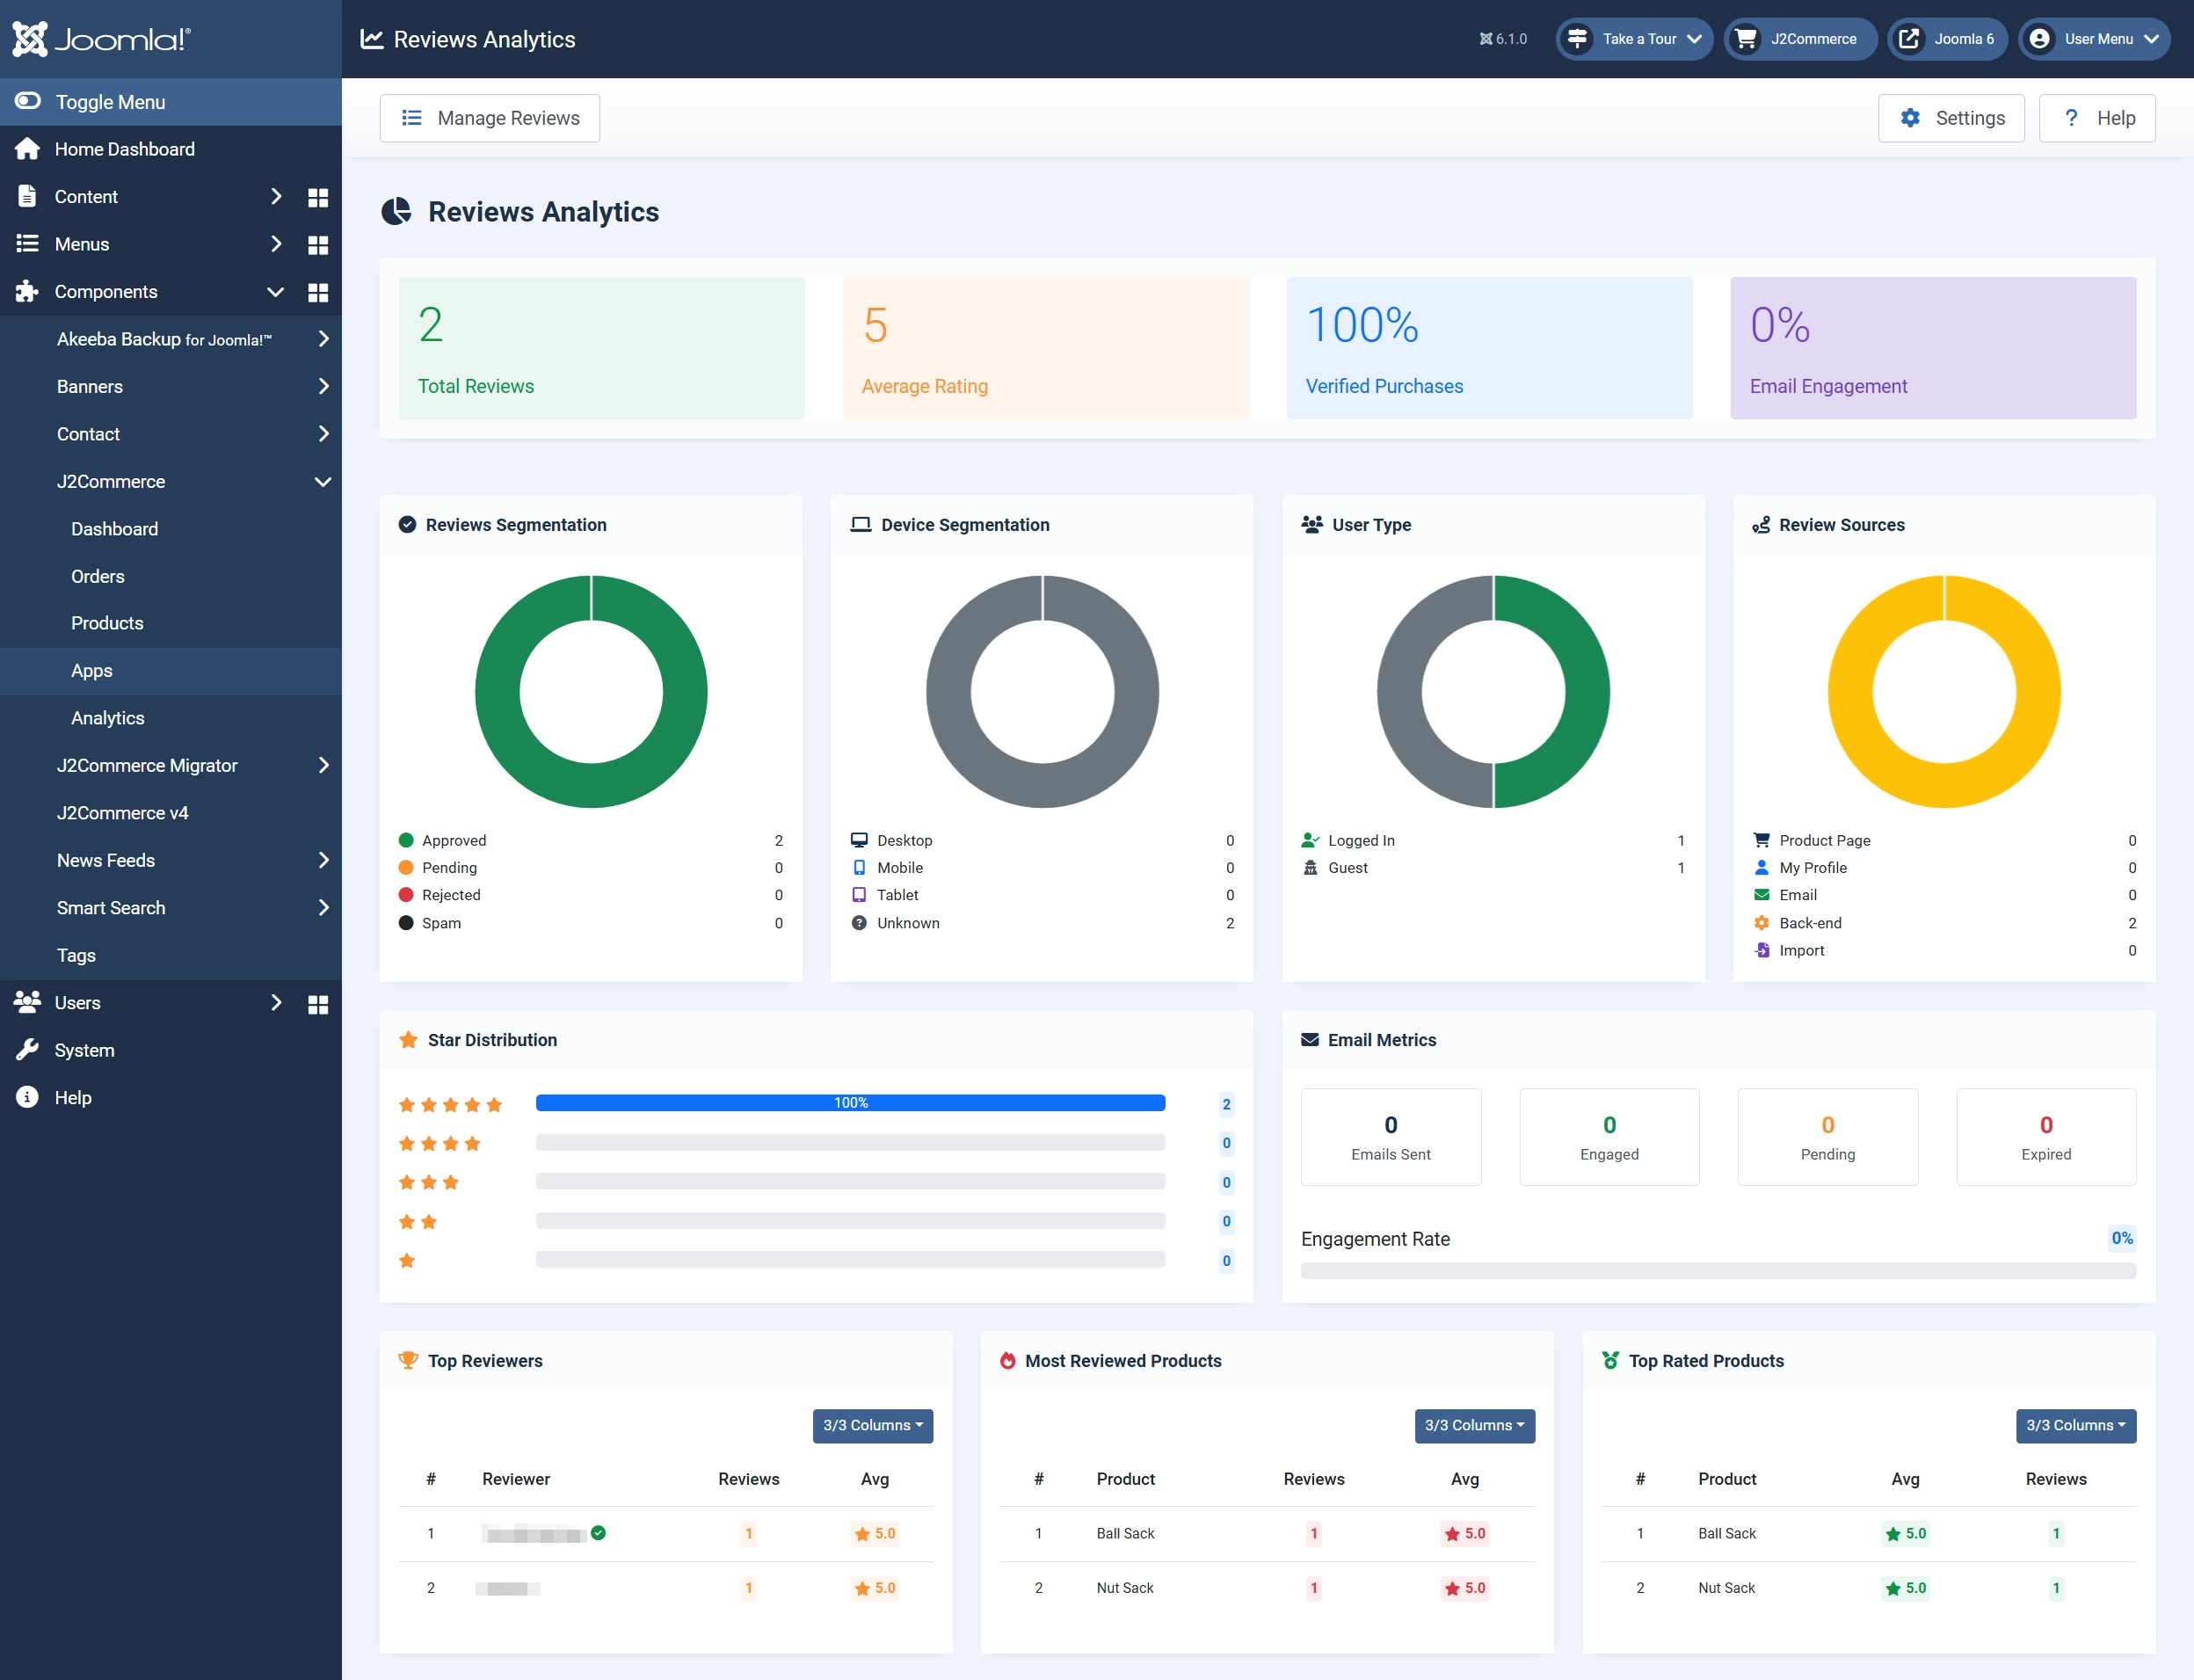This screenshot has height=1680, width=2194.
Task: Click the Joomla logo in the header
Action: pos(101,39)
